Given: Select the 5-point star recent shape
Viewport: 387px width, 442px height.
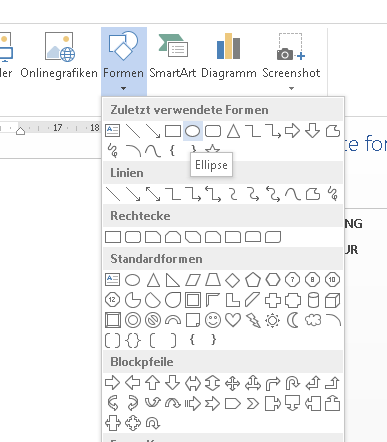Looking at the screenshot, I should tap(212, 149).
